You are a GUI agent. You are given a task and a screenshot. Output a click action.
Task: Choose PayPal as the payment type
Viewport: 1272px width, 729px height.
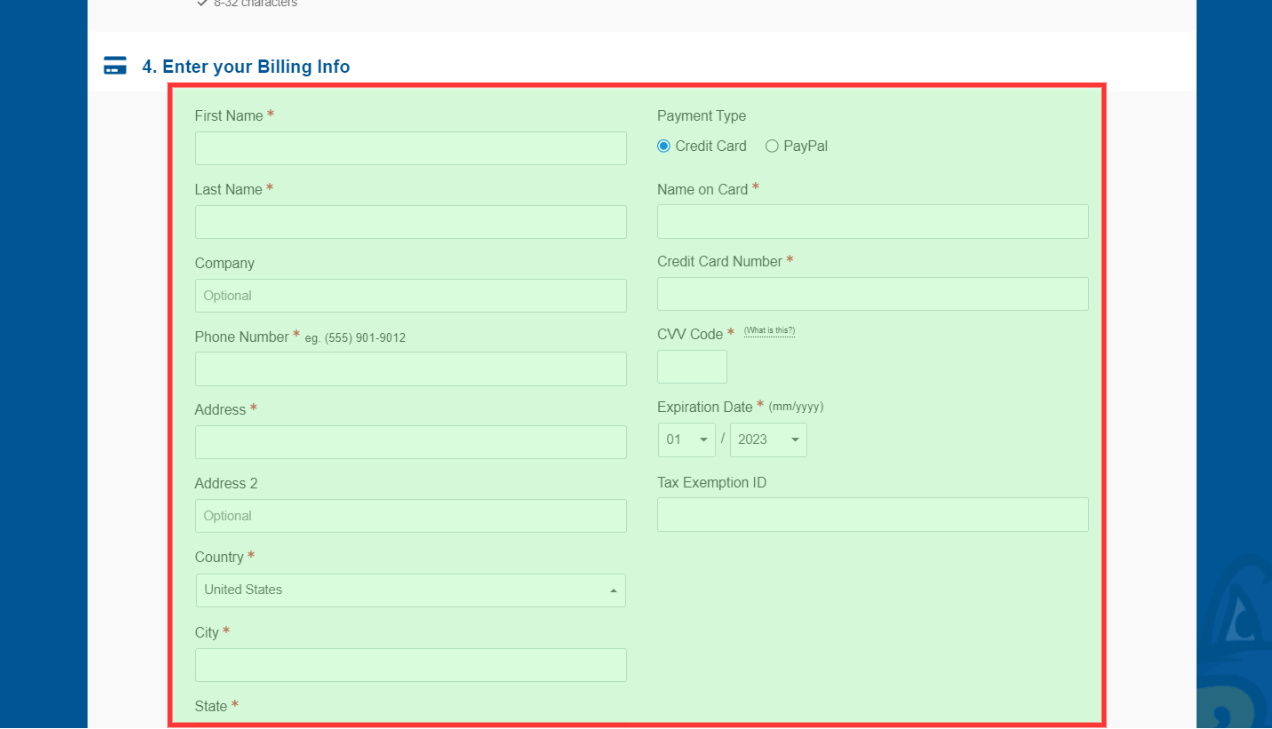pyautogui.click(x=772, y=146)
